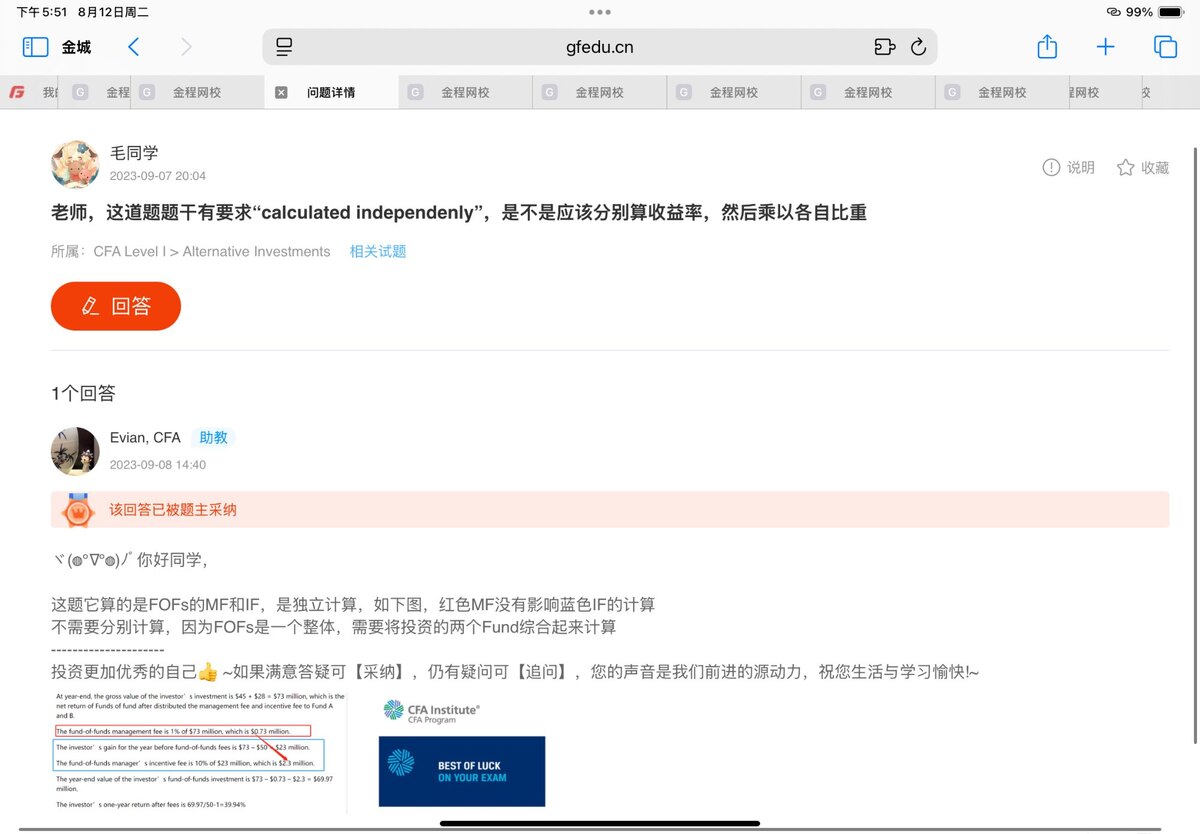Open the extensions icon in address bar
This screenshot has width=1200, height=834.
tap(883, 47)
